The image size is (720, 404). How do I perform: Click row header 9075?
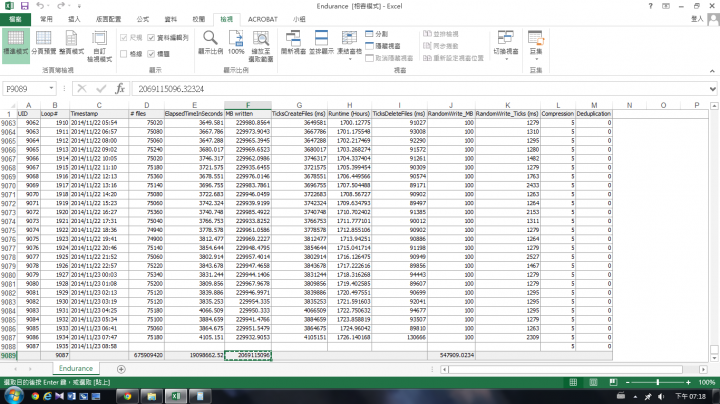tap(8, 230)
